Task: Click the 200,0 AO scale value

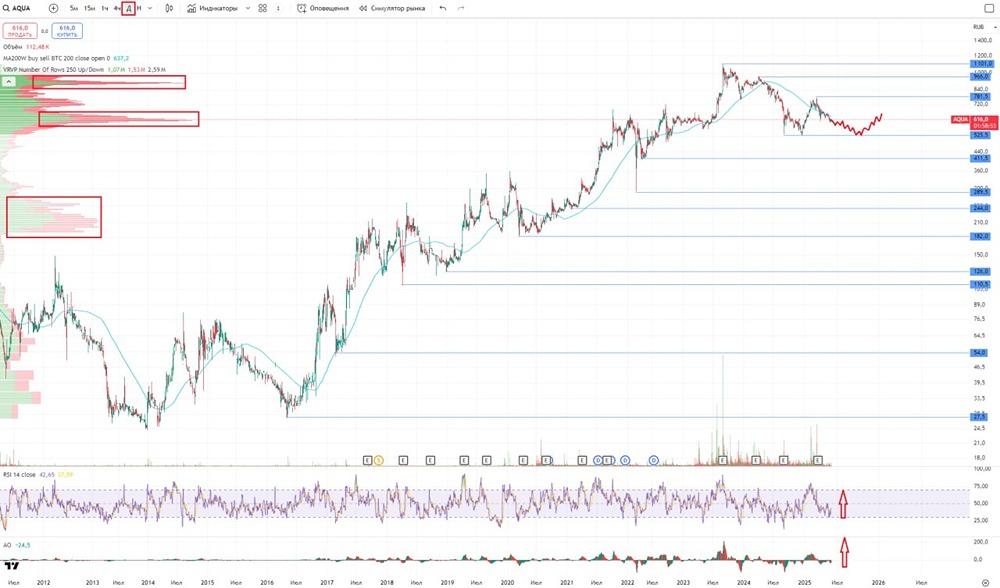Action: pyautogui.click(x=980, y=542)
